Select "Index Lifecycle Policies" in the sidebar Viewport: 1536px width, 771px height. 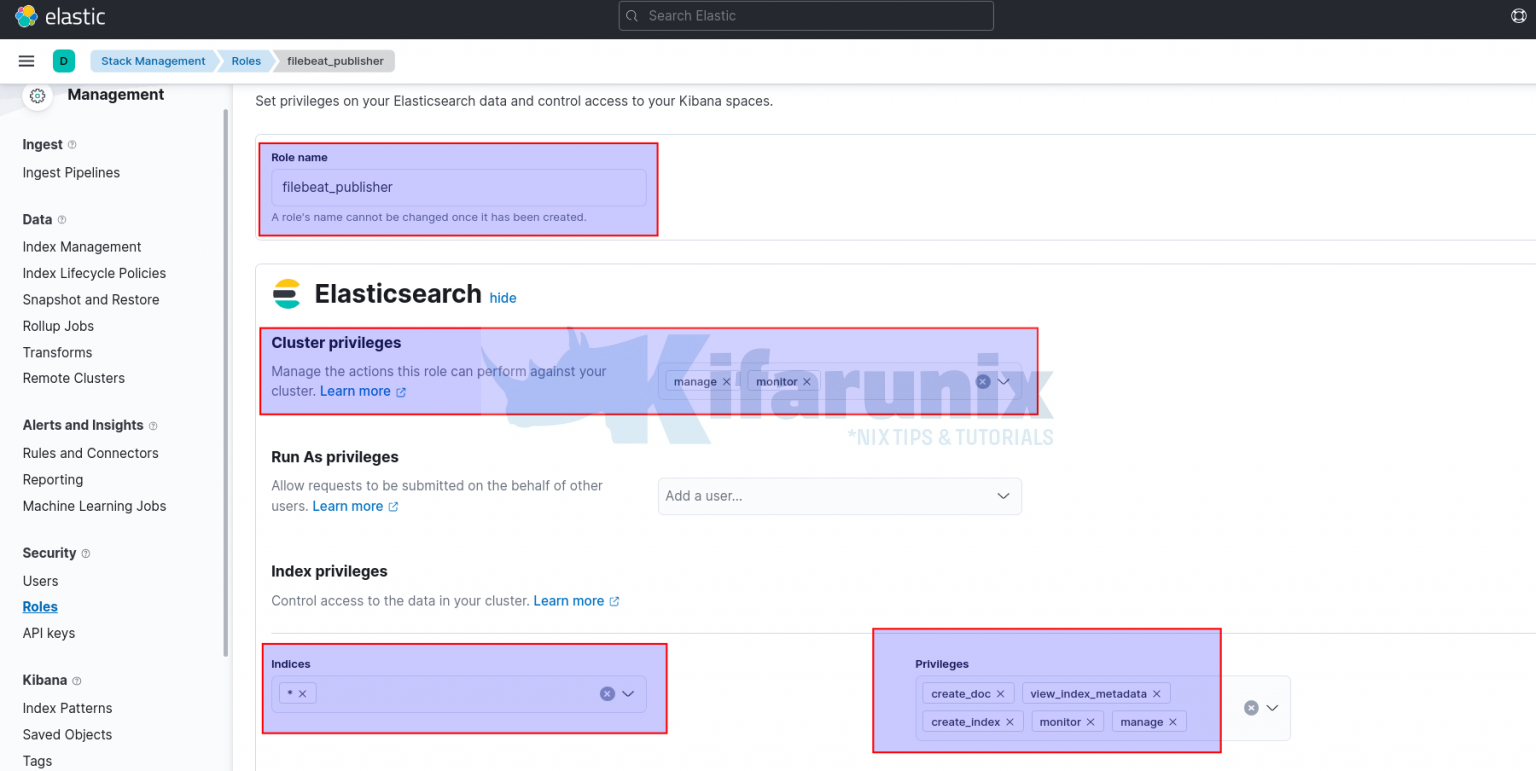coord(94,273)
